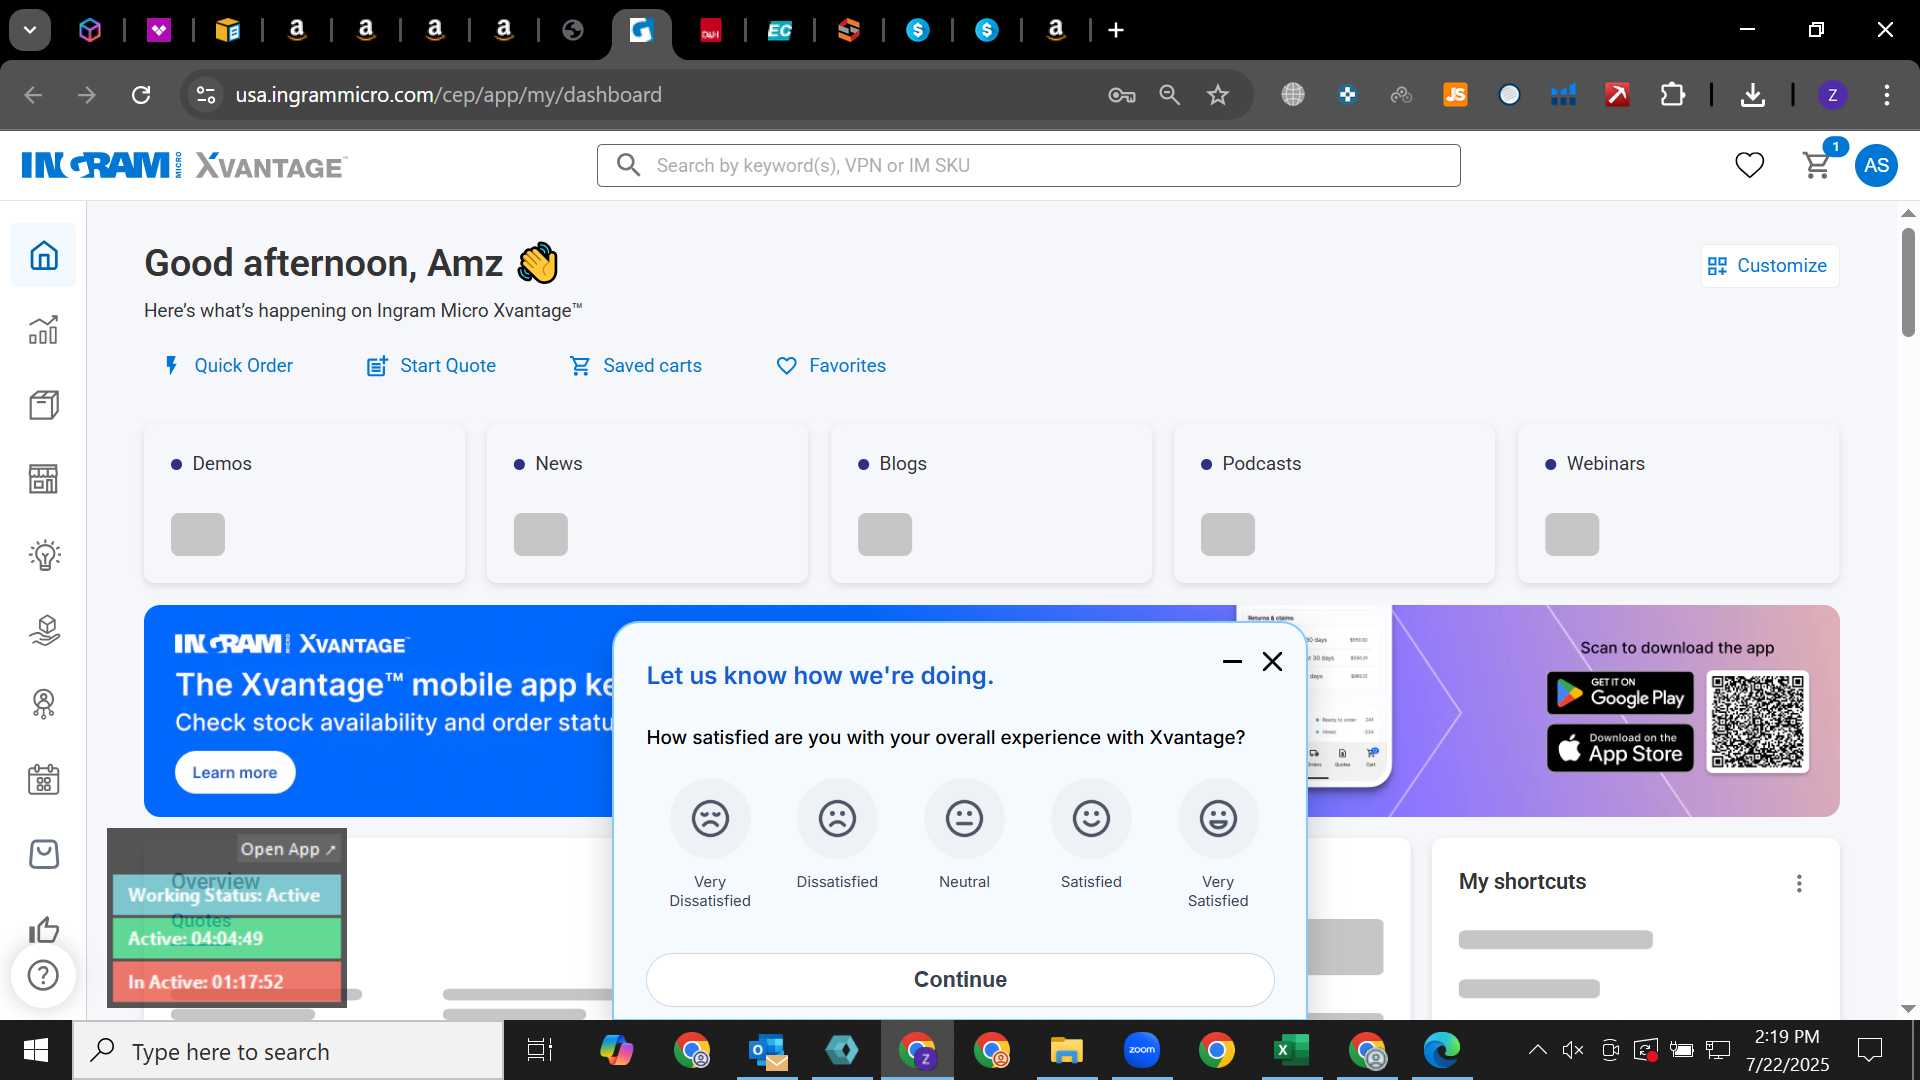Open the Podcasts card
1920x1080 pixels.
(1334, 504)
